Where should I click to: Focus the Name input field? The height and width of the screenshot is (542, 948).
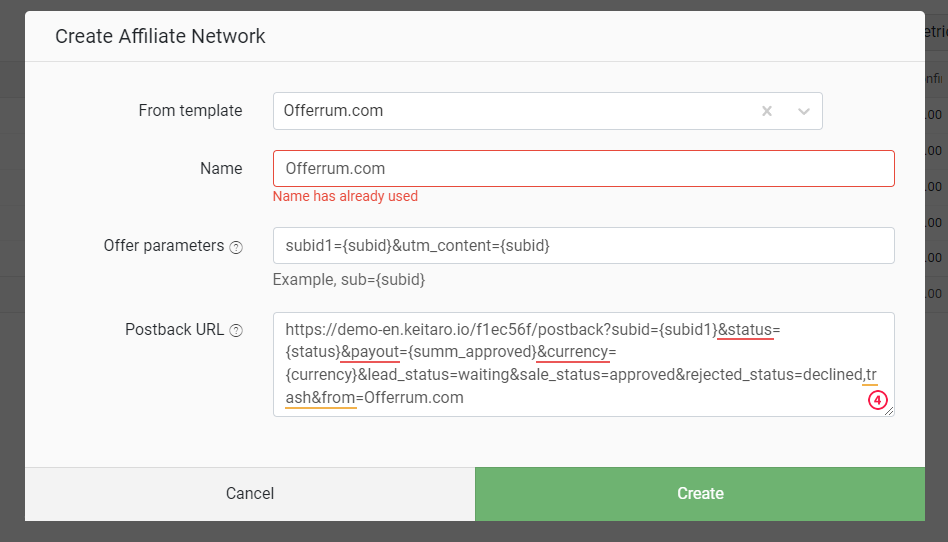[x=583, y=168]
